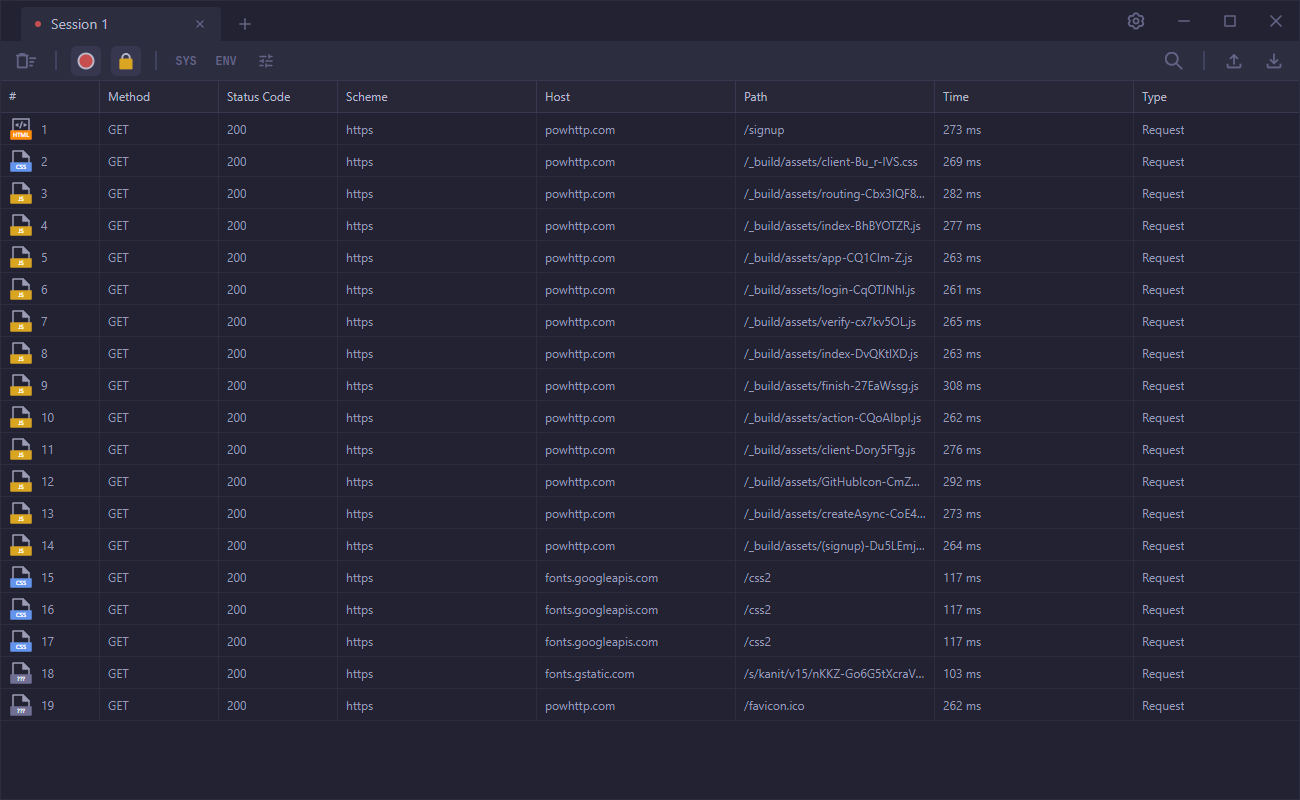Screen dimensions: 1300x800
Task: Toggle the red record button
Action: click(86, 61)
